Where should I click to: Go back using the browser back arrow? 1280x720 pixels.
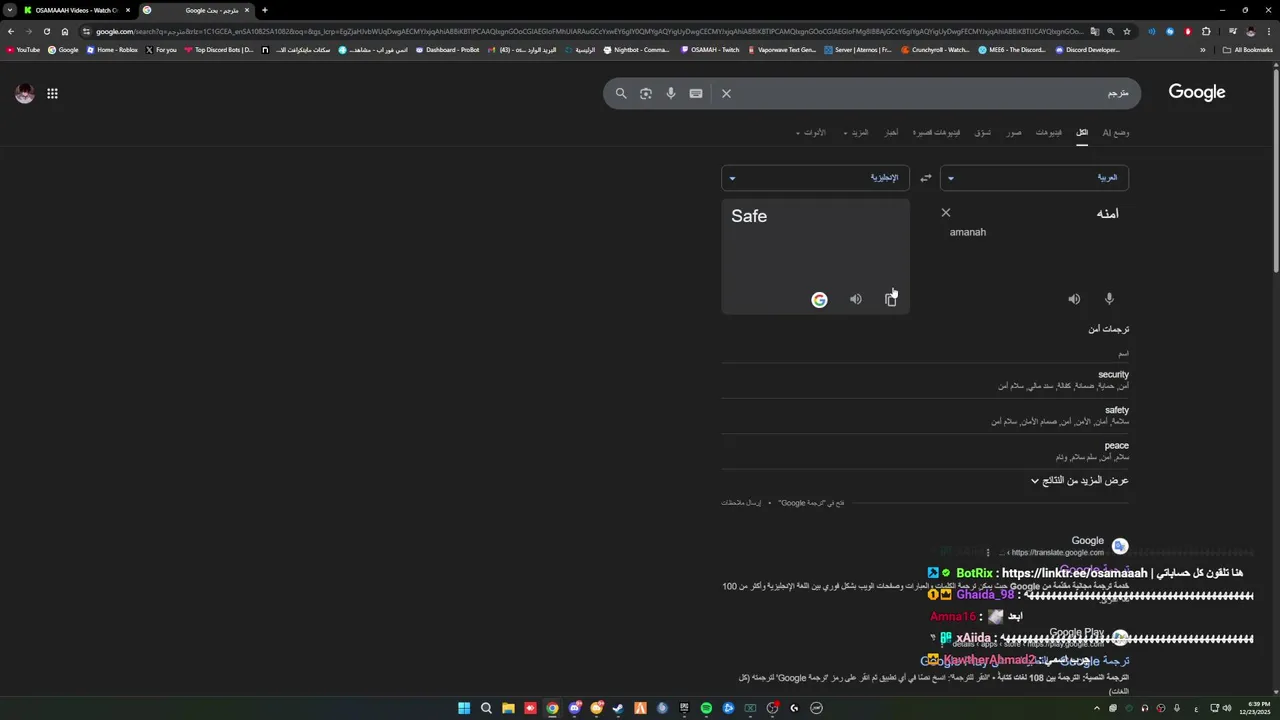tap(11, 31)
